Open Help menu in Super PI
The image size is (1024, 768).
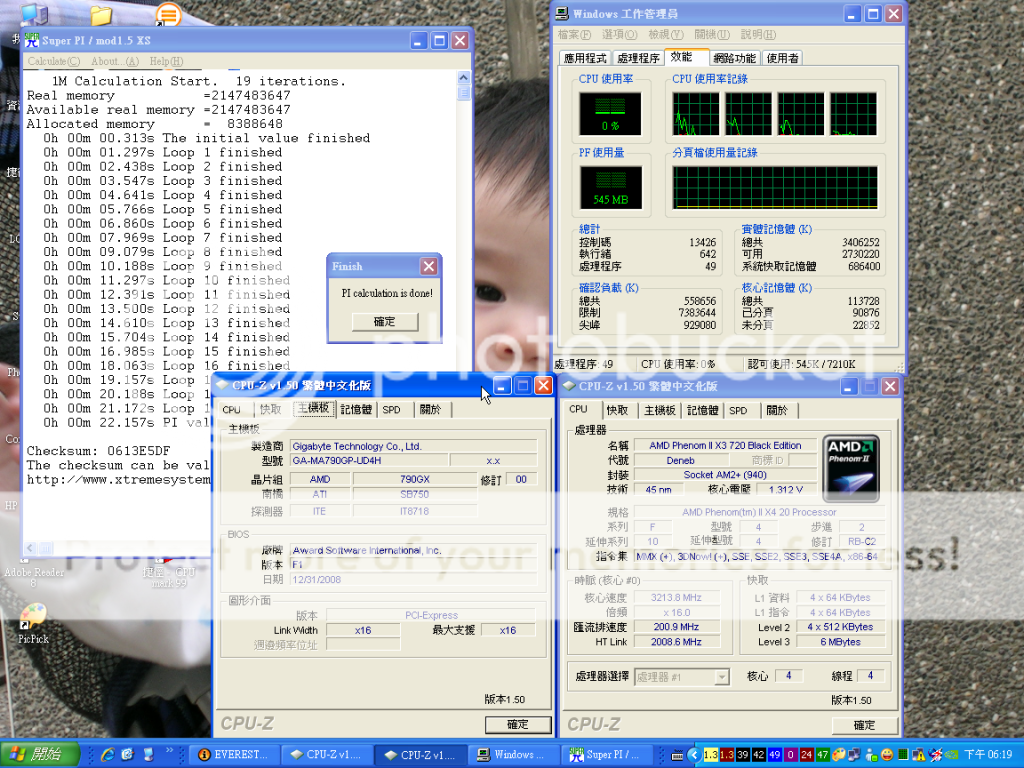[x=167, y=61]
